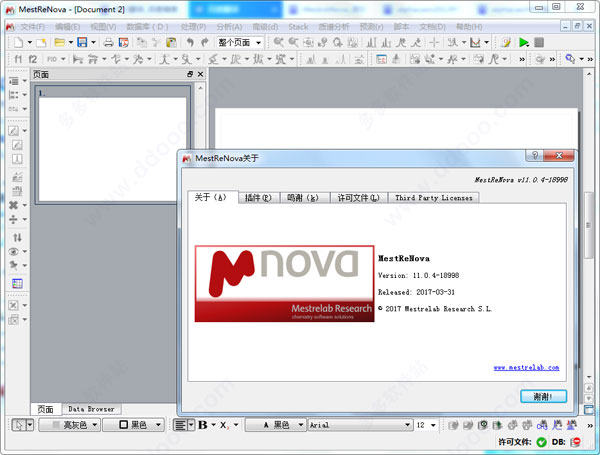Open the text color dropdown with letter A
This screenshot has width=600, height=455.
pos(276,425)
